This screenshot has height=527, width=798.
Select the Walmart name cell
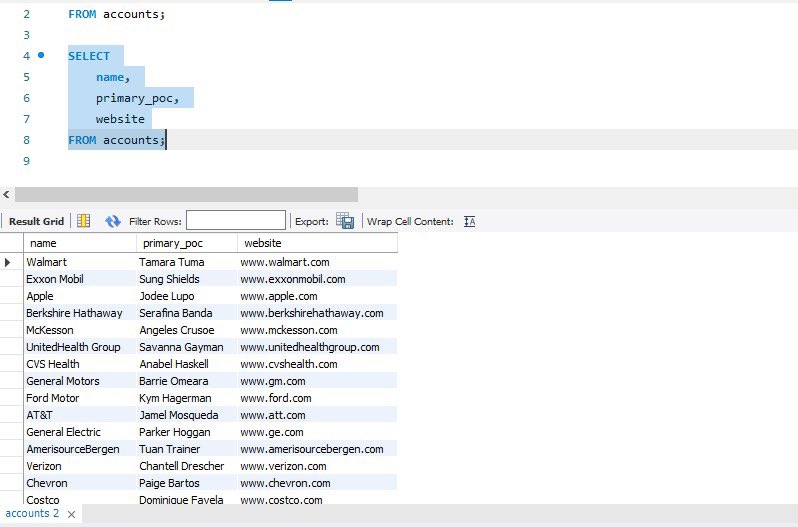click(x=80, y=262)
